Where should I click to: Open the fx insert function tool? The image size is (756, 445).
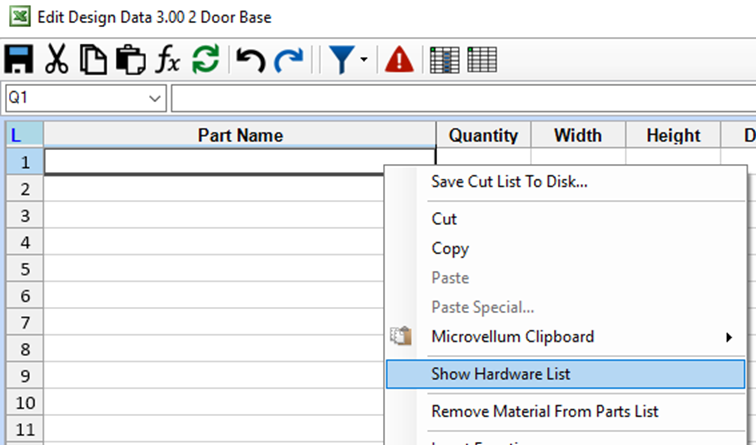(167, 60)
